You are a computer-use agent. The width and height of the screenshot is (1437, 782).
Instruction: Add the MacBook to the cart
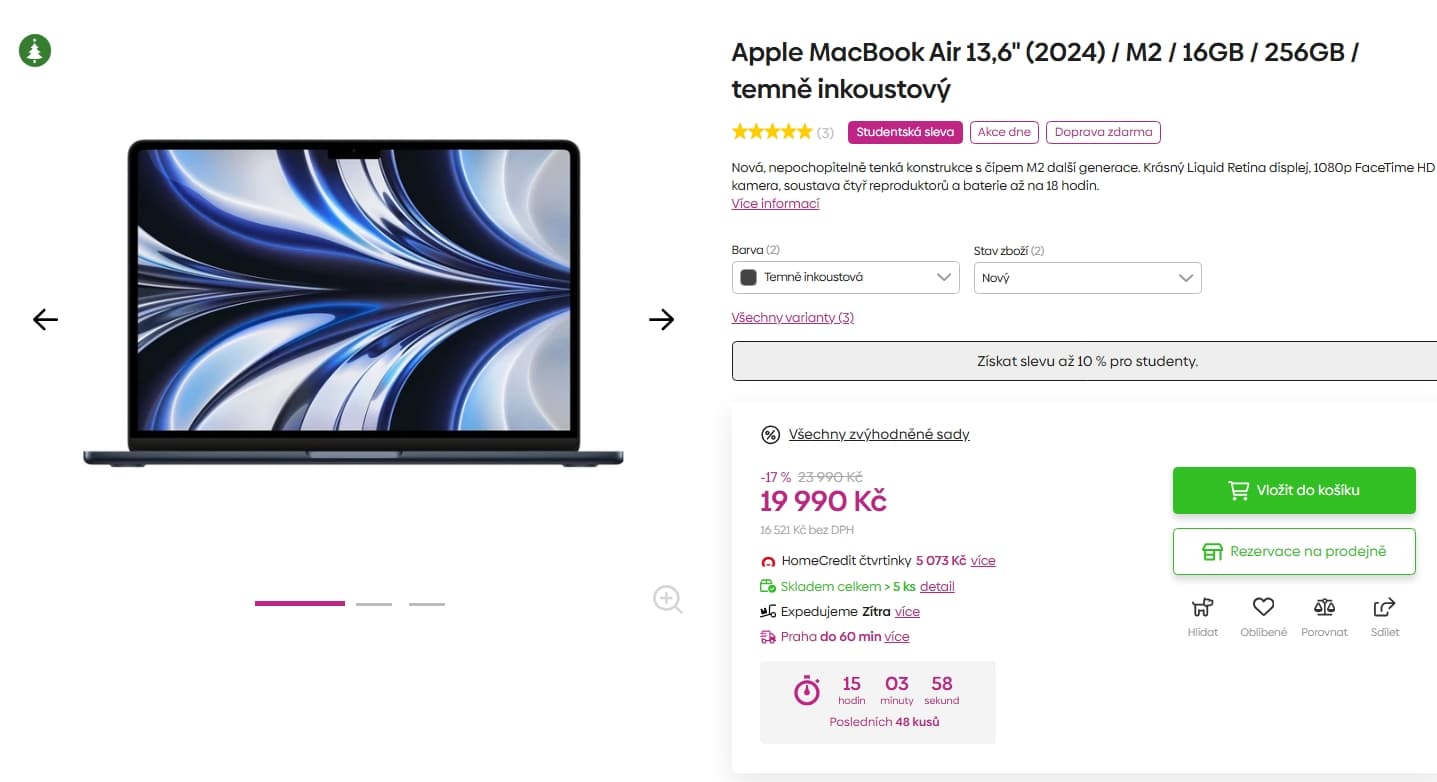(1294, 490)
